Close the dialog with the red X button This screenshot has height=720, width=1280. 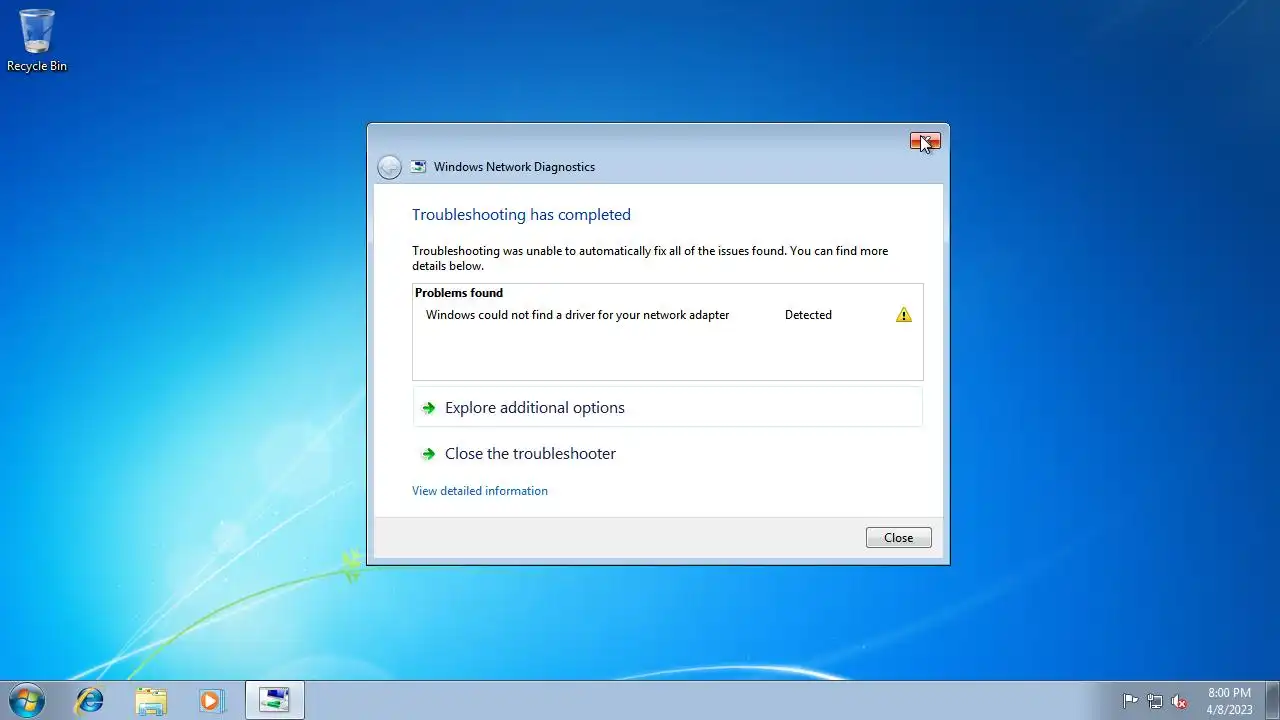coord(925,141)
